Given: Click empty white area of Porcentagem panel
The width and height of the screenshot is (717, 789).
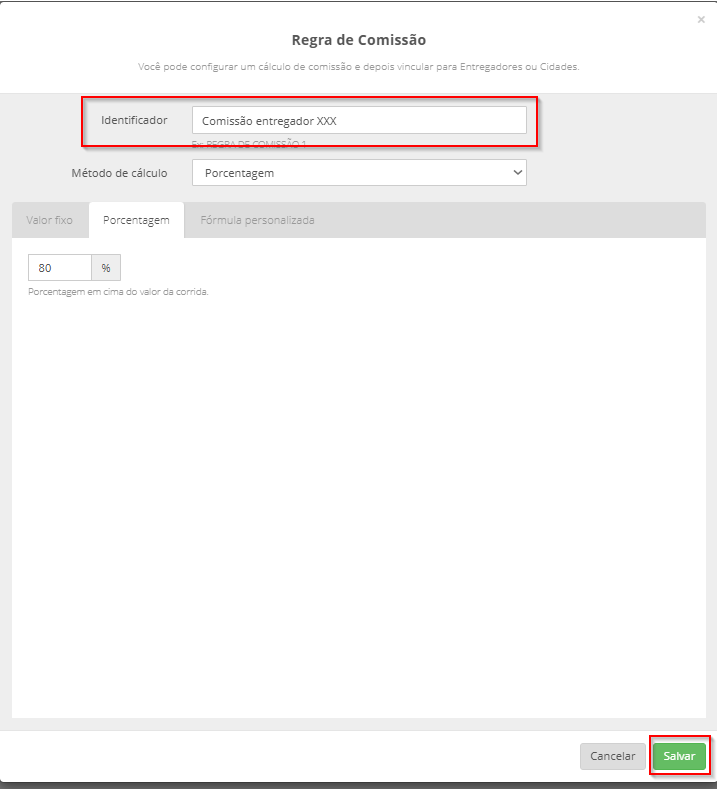Looking at the screenshot, I should point(359,503).
